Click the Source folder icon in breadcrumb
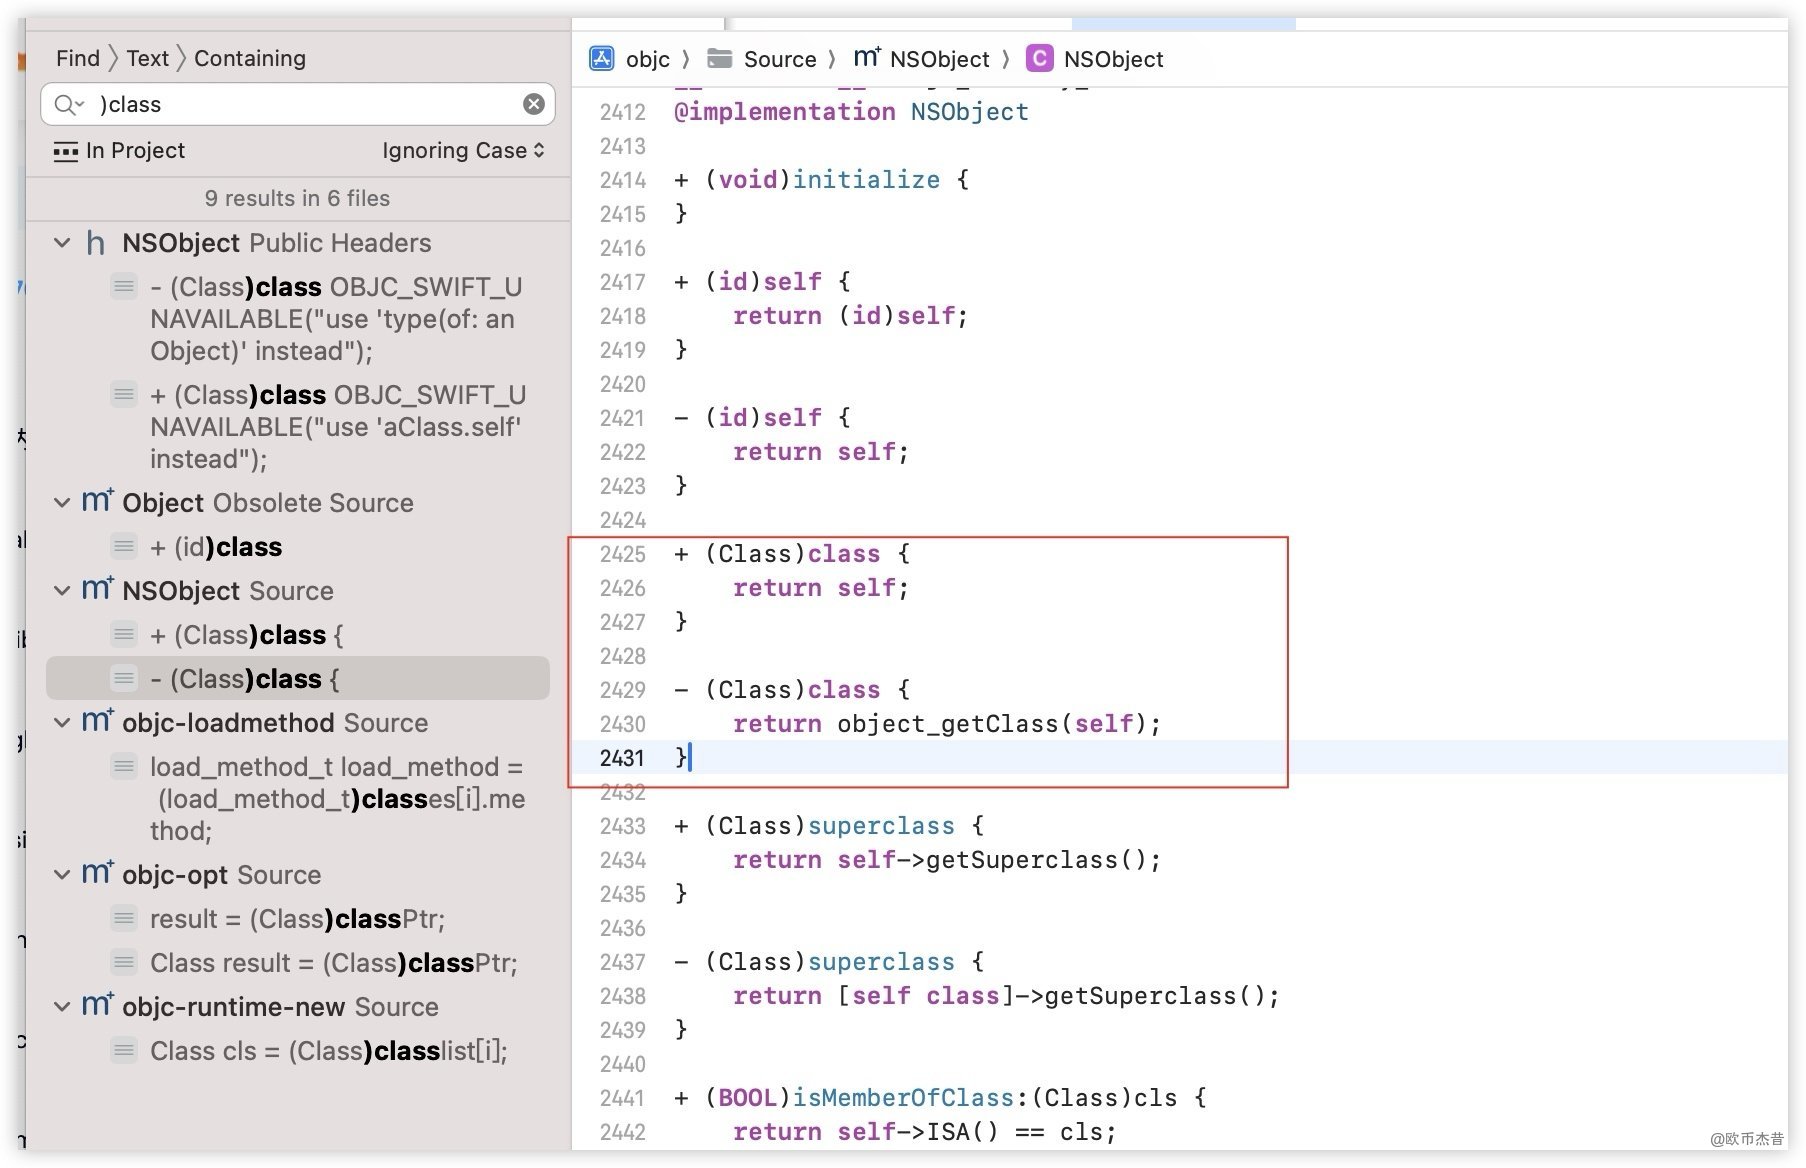 pyautogui.click(x=719, y=59)
